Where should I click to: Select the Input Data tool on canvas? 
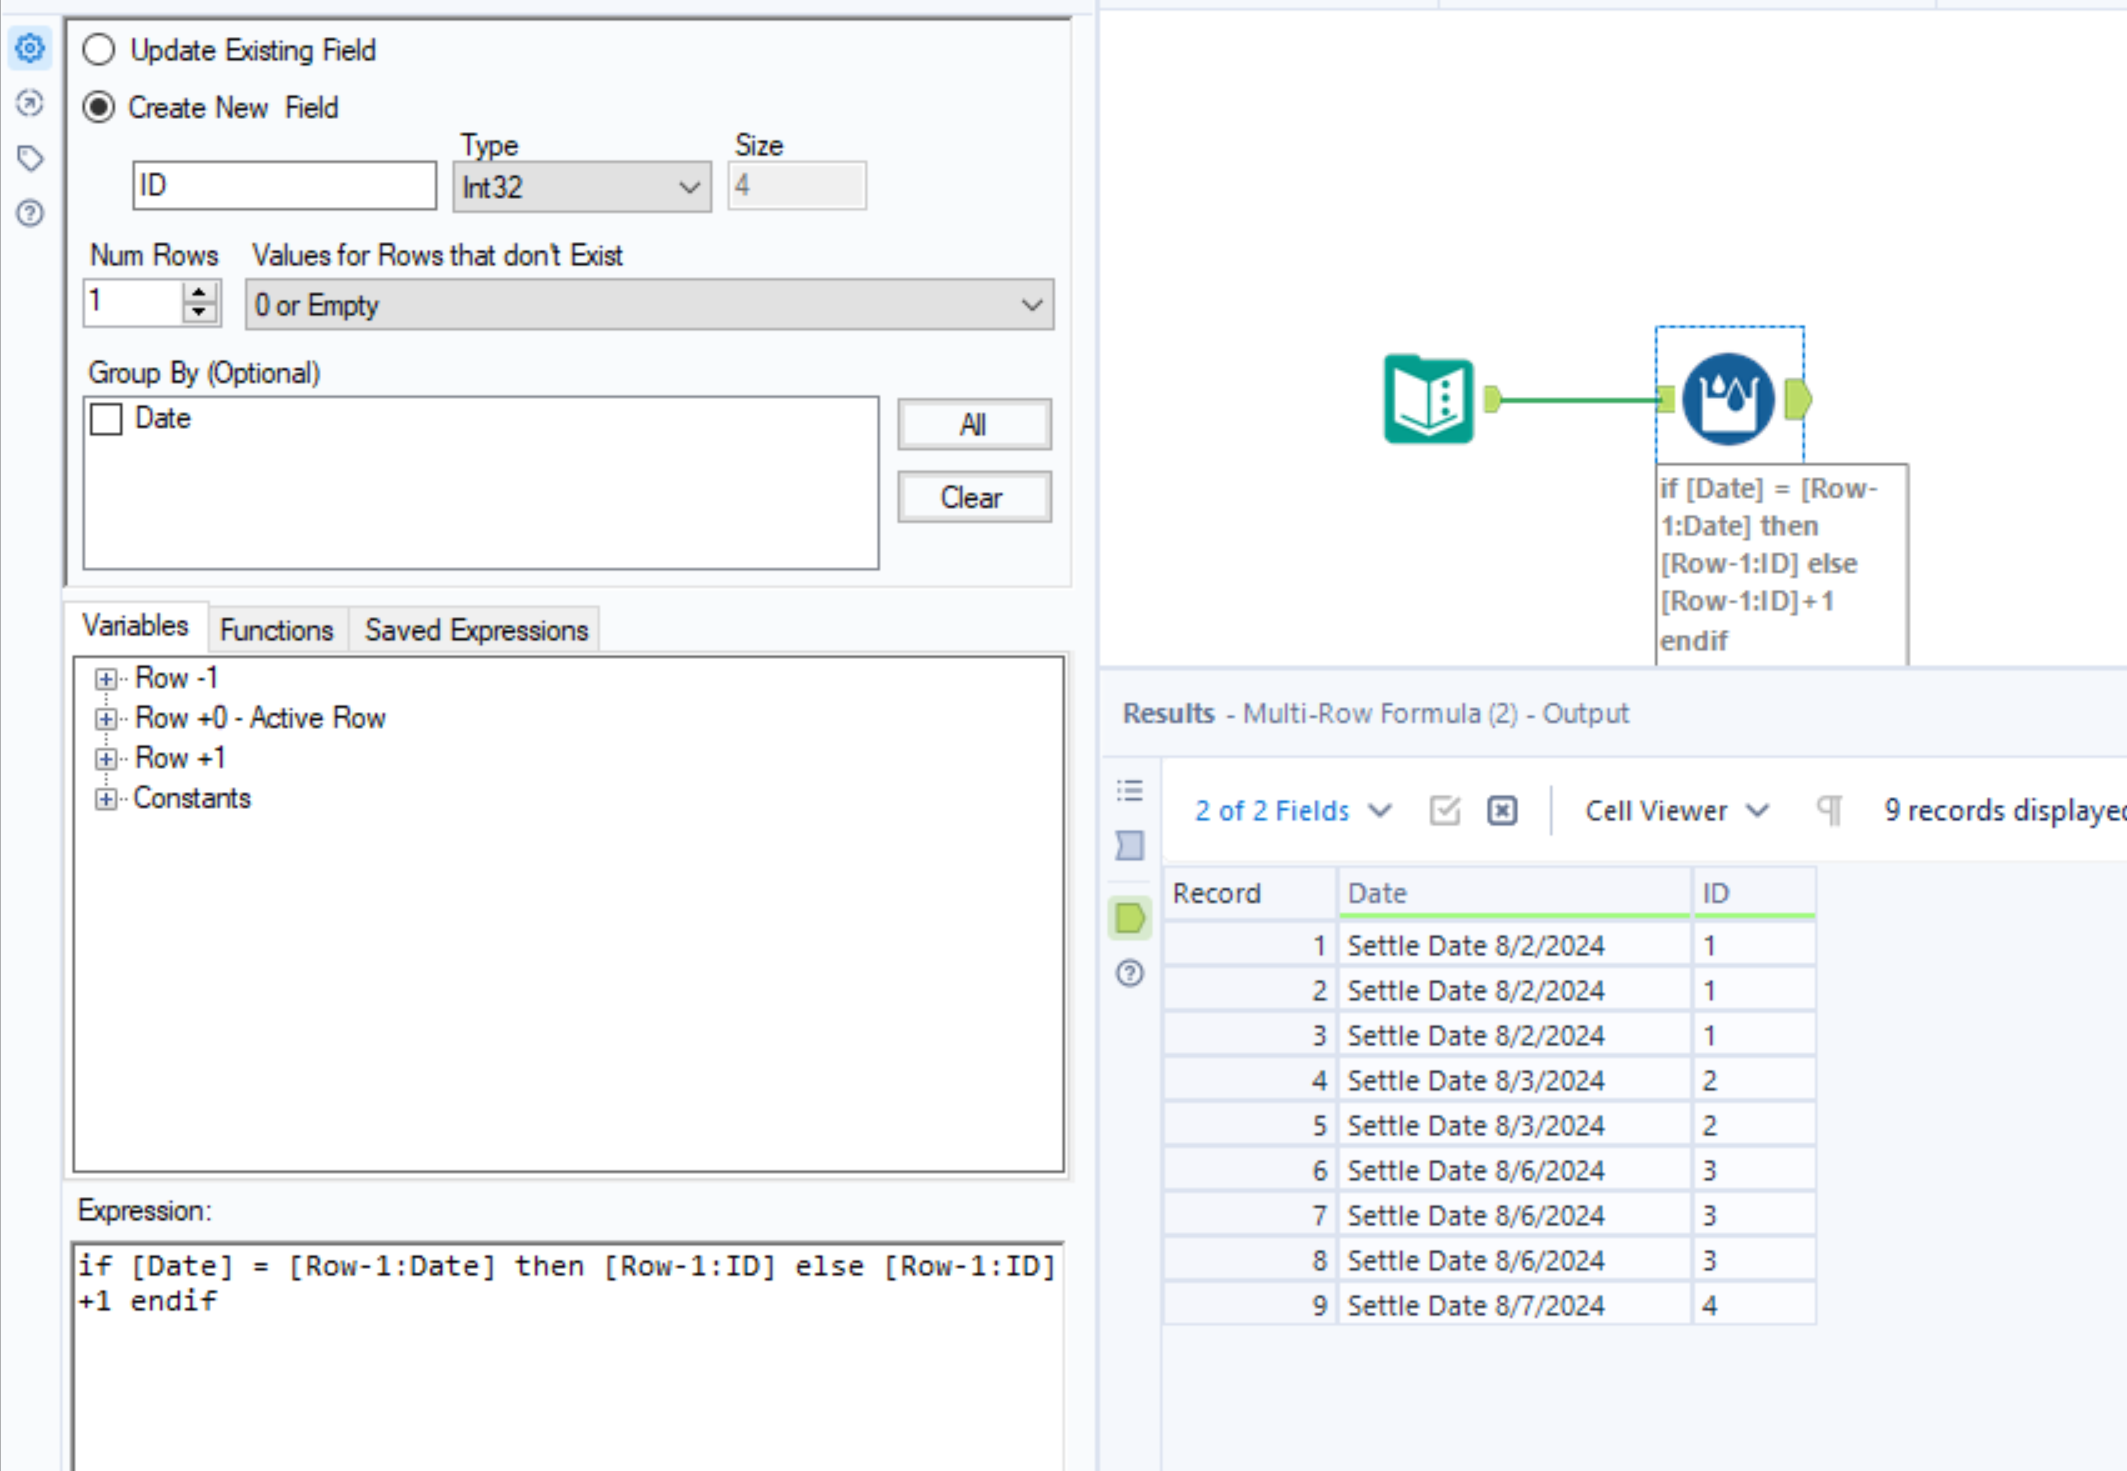tap(1428, 400)
